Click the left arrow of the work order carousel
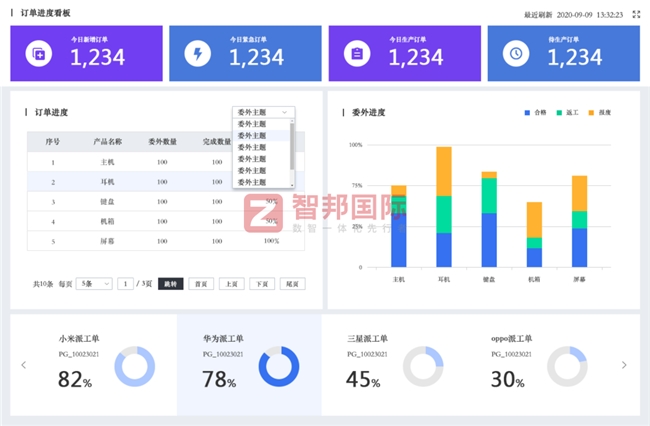 click(24, 365)
